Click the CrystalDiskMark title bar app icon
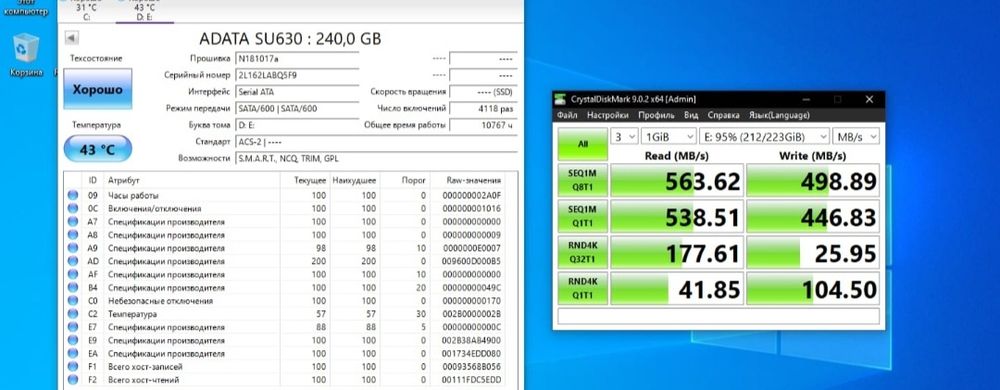This screenshot has width=1000, height=390. pos(560,99)
